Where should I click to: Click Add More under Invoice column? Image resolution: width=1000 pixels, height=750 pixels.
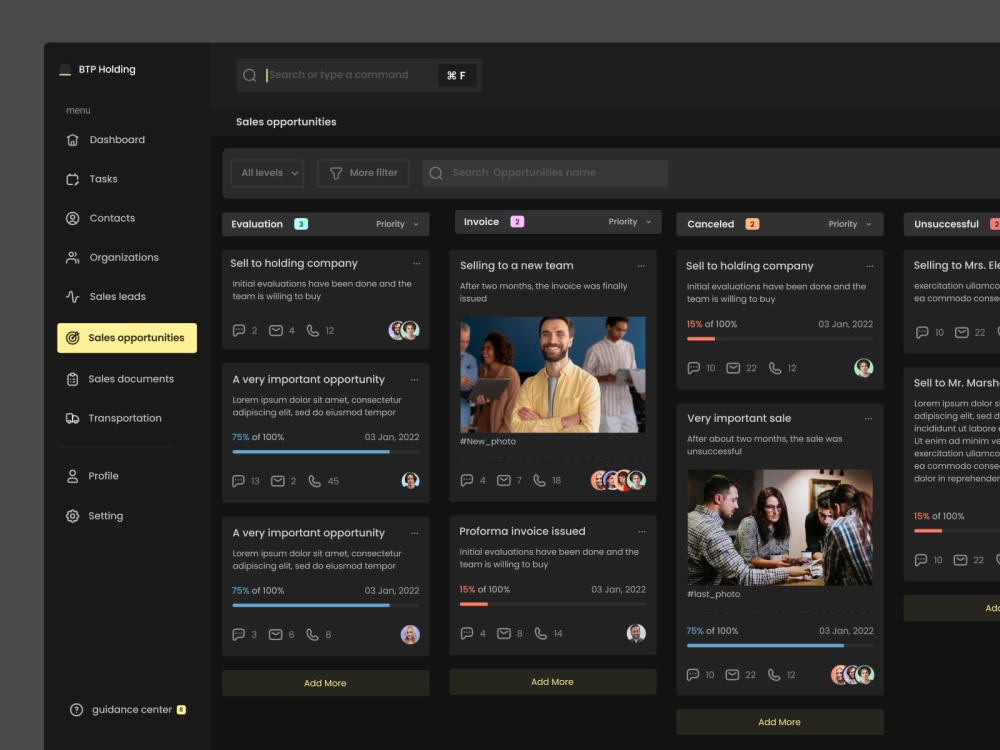click(x=552, y=682)
